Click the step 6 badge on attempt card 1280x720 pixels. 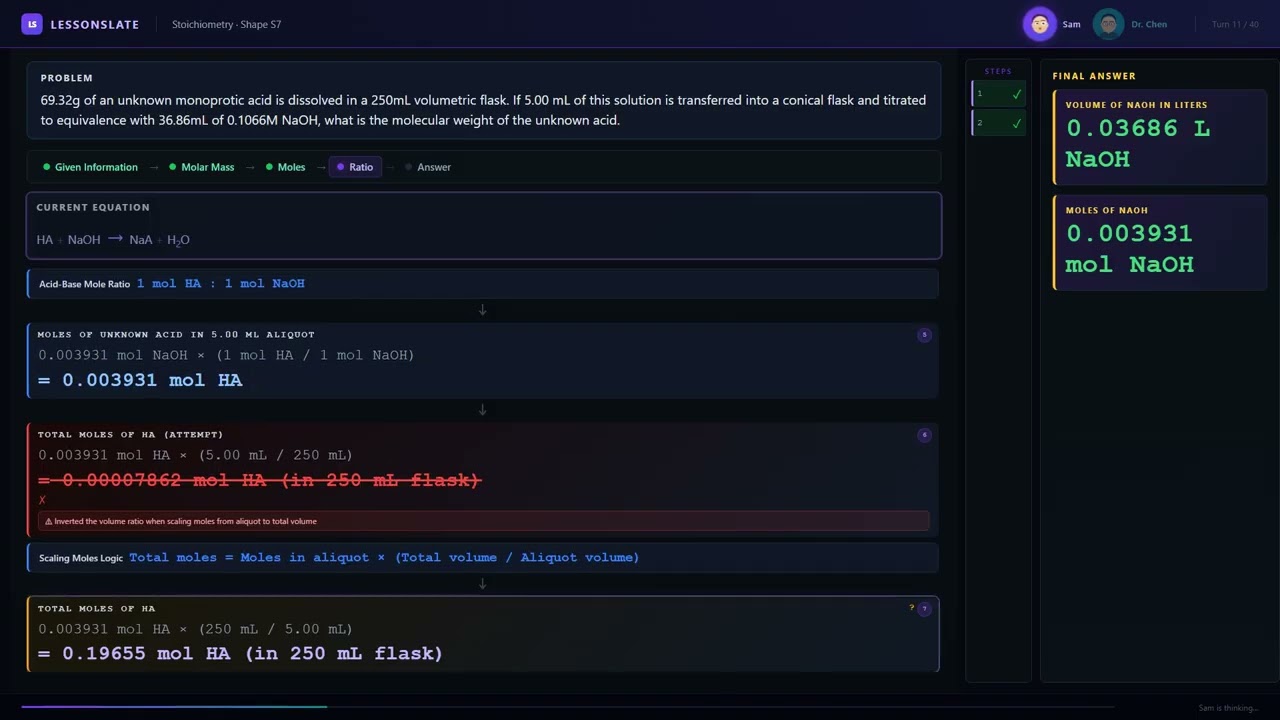[x=924, y=435]
